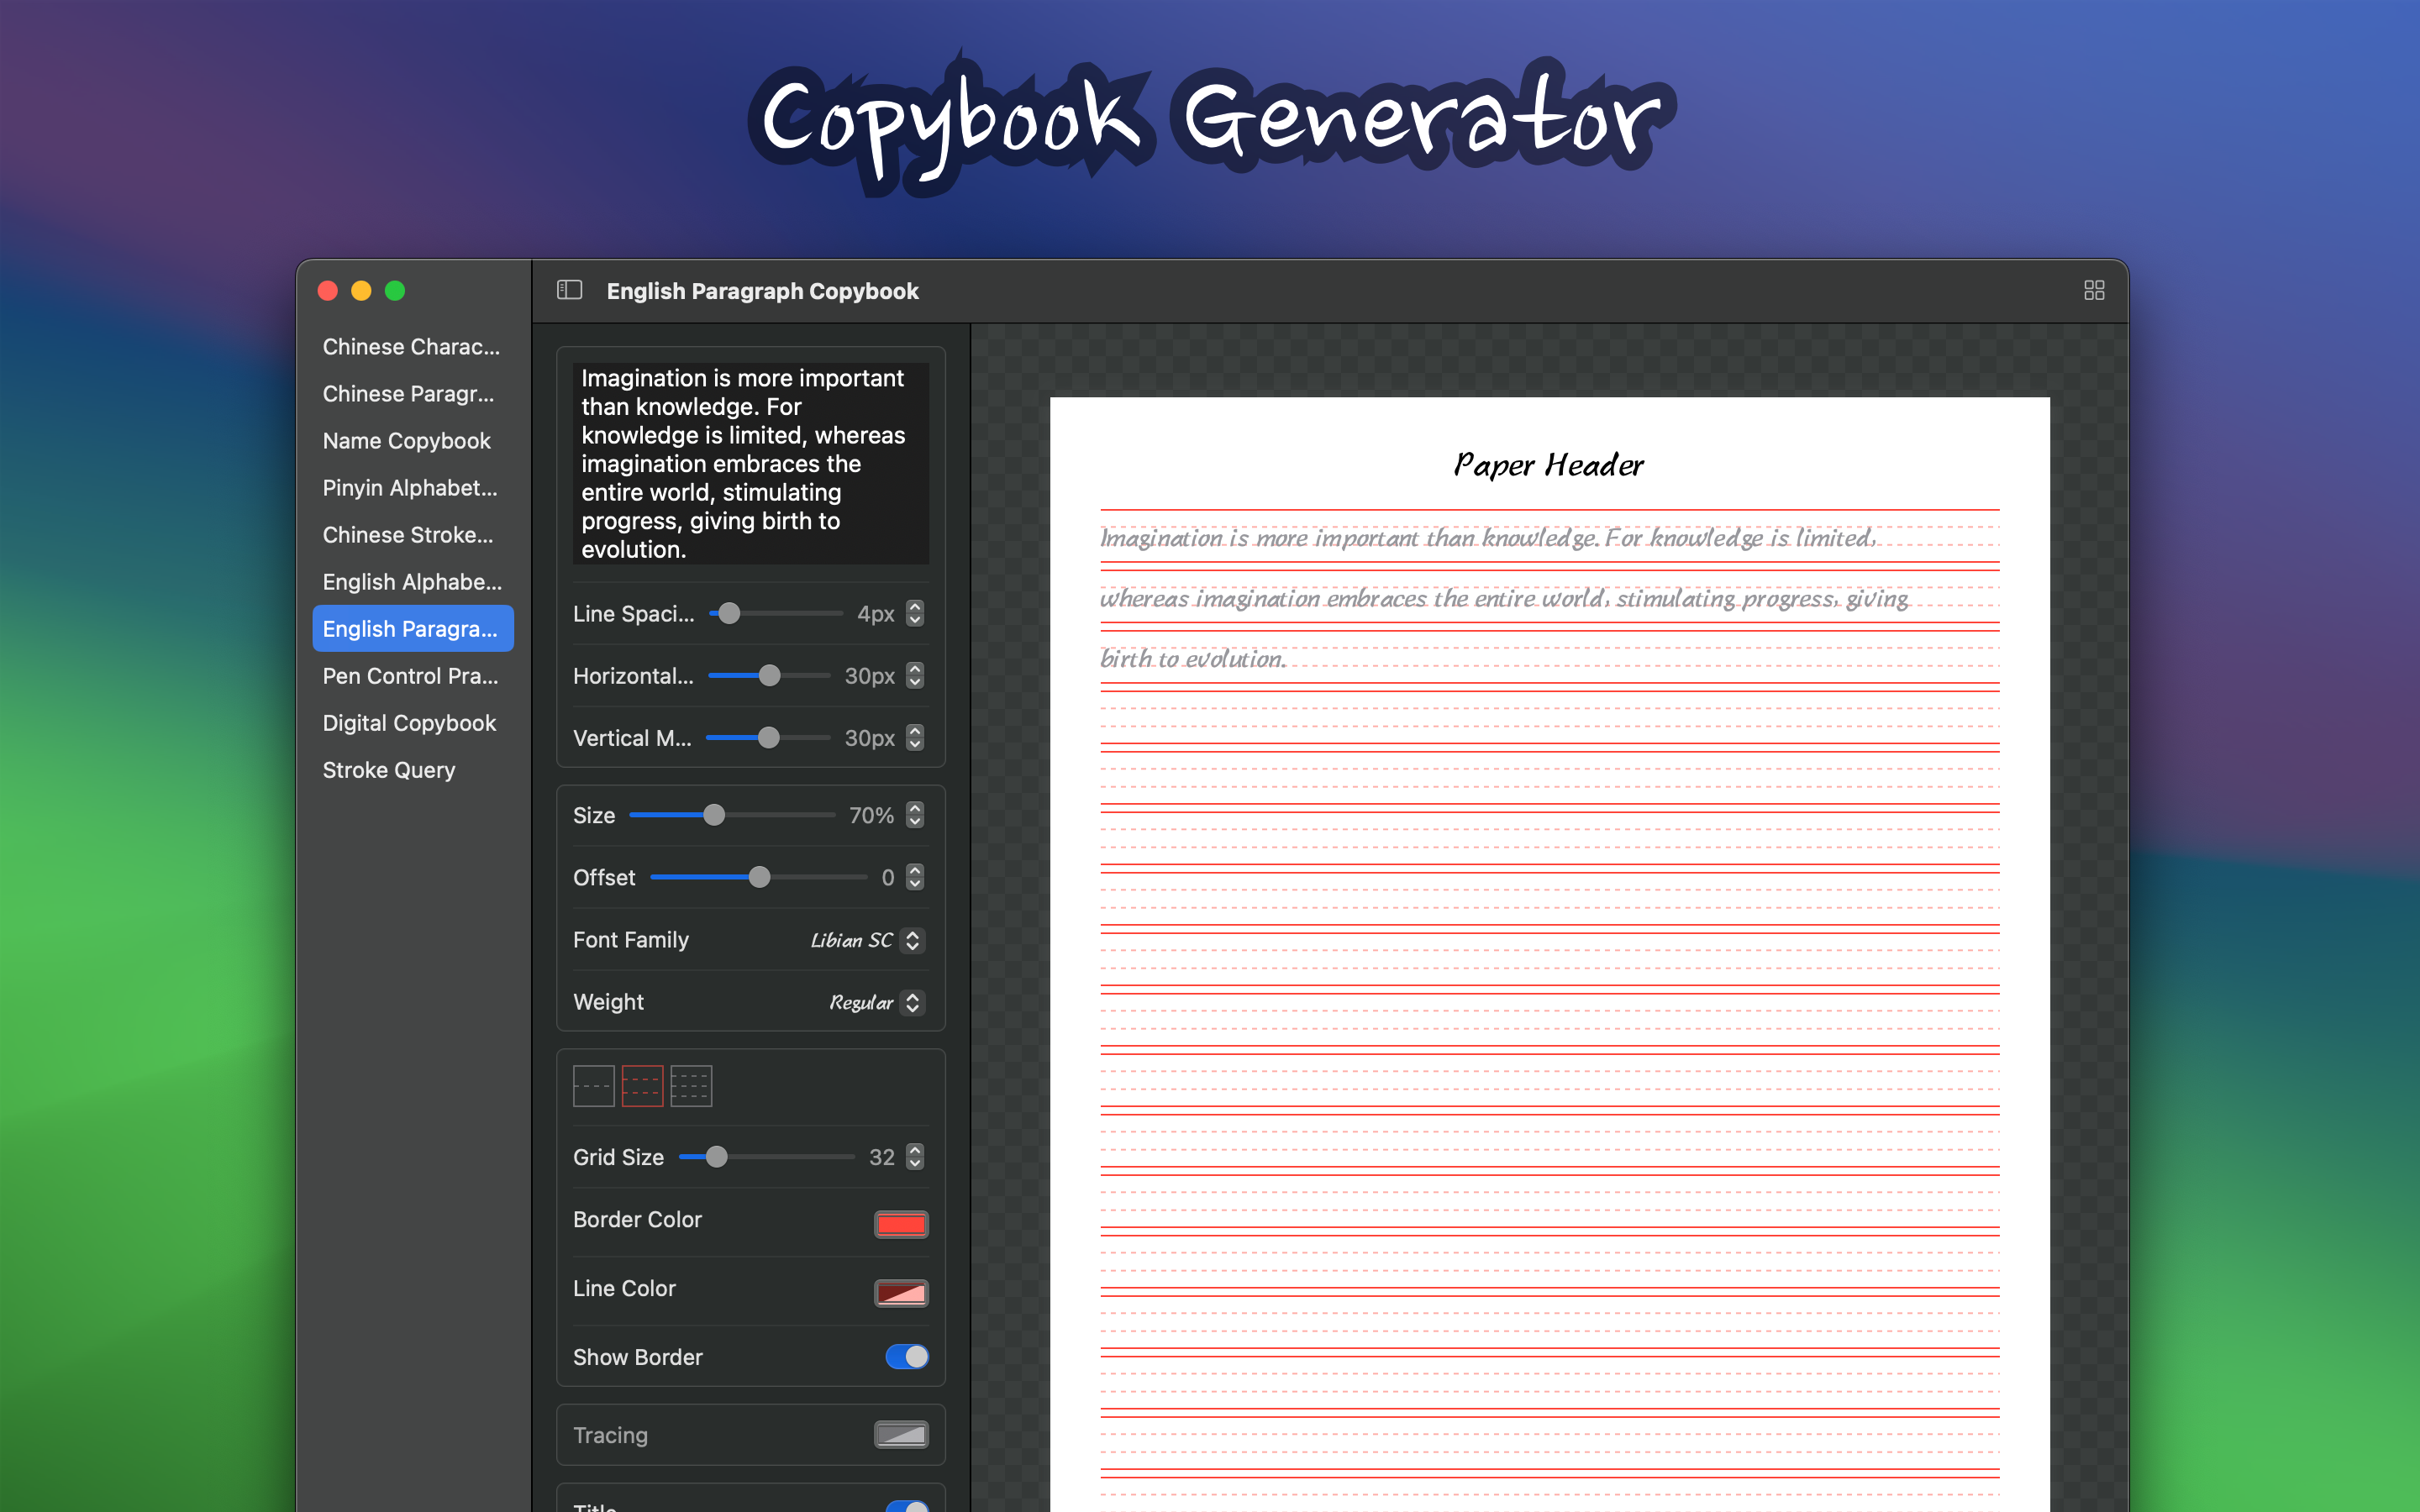Click the Line Spacing stepper arrows
This screenshot has width=2420, height=1512.
click(x=915, y=613)
